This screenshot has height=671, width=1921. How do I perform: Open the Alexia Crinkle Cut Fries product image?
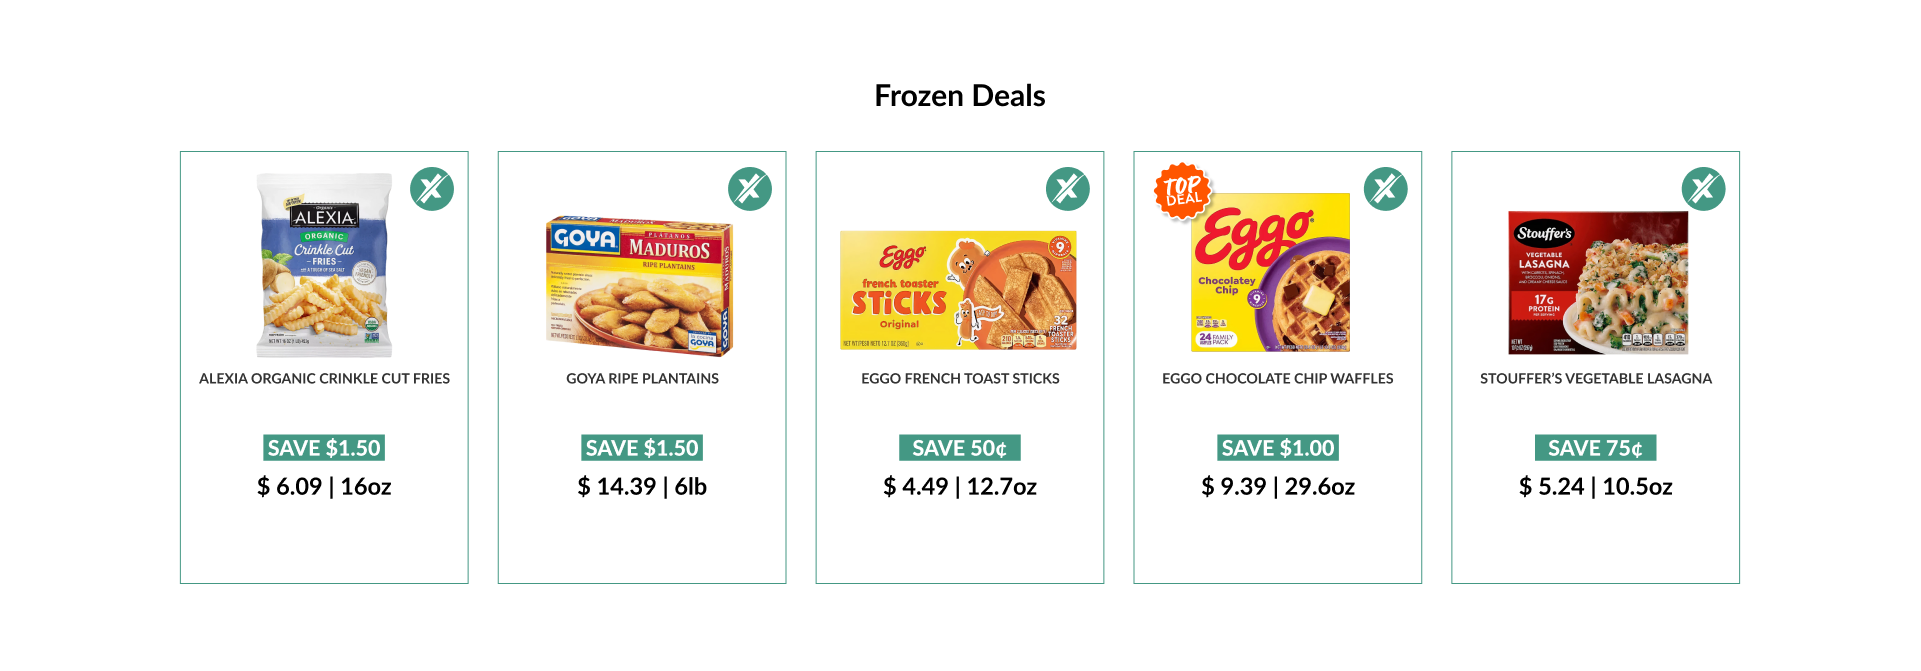[x=324, y=265]
